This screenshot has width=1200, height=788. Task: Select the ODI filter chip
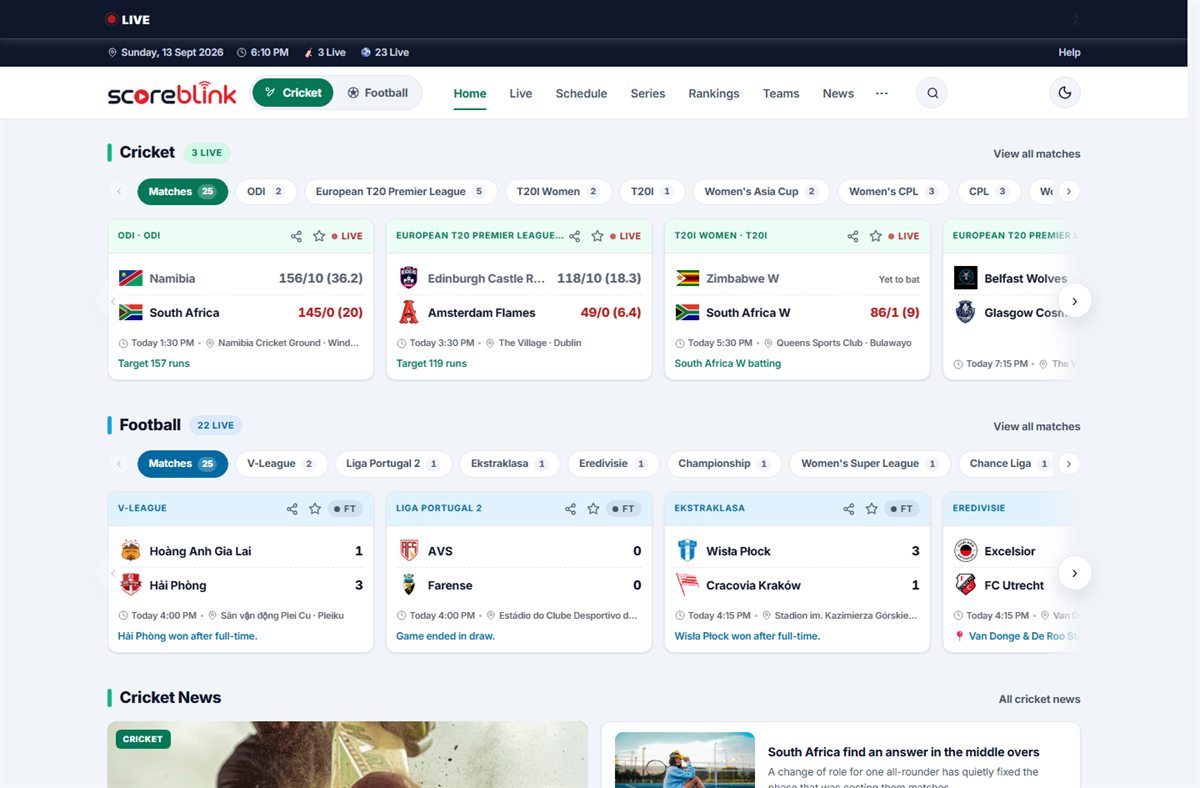tap(265, 191)
